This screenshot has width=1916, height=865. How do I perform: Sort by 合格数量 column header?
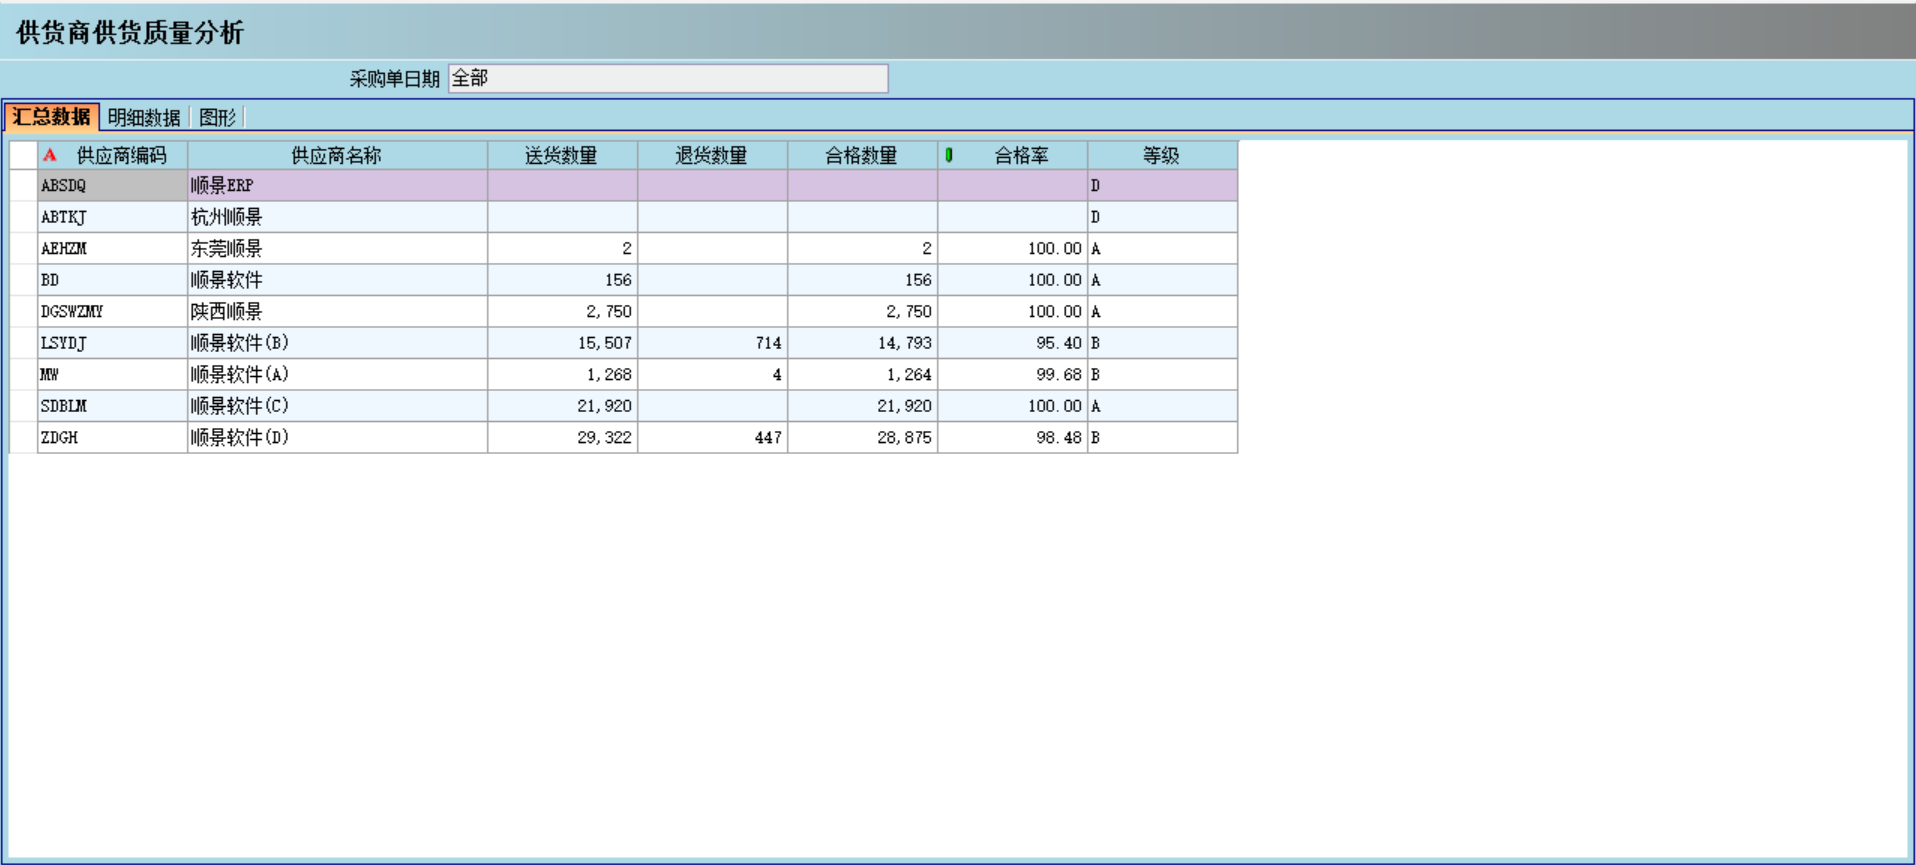click(x=862, y=155)
